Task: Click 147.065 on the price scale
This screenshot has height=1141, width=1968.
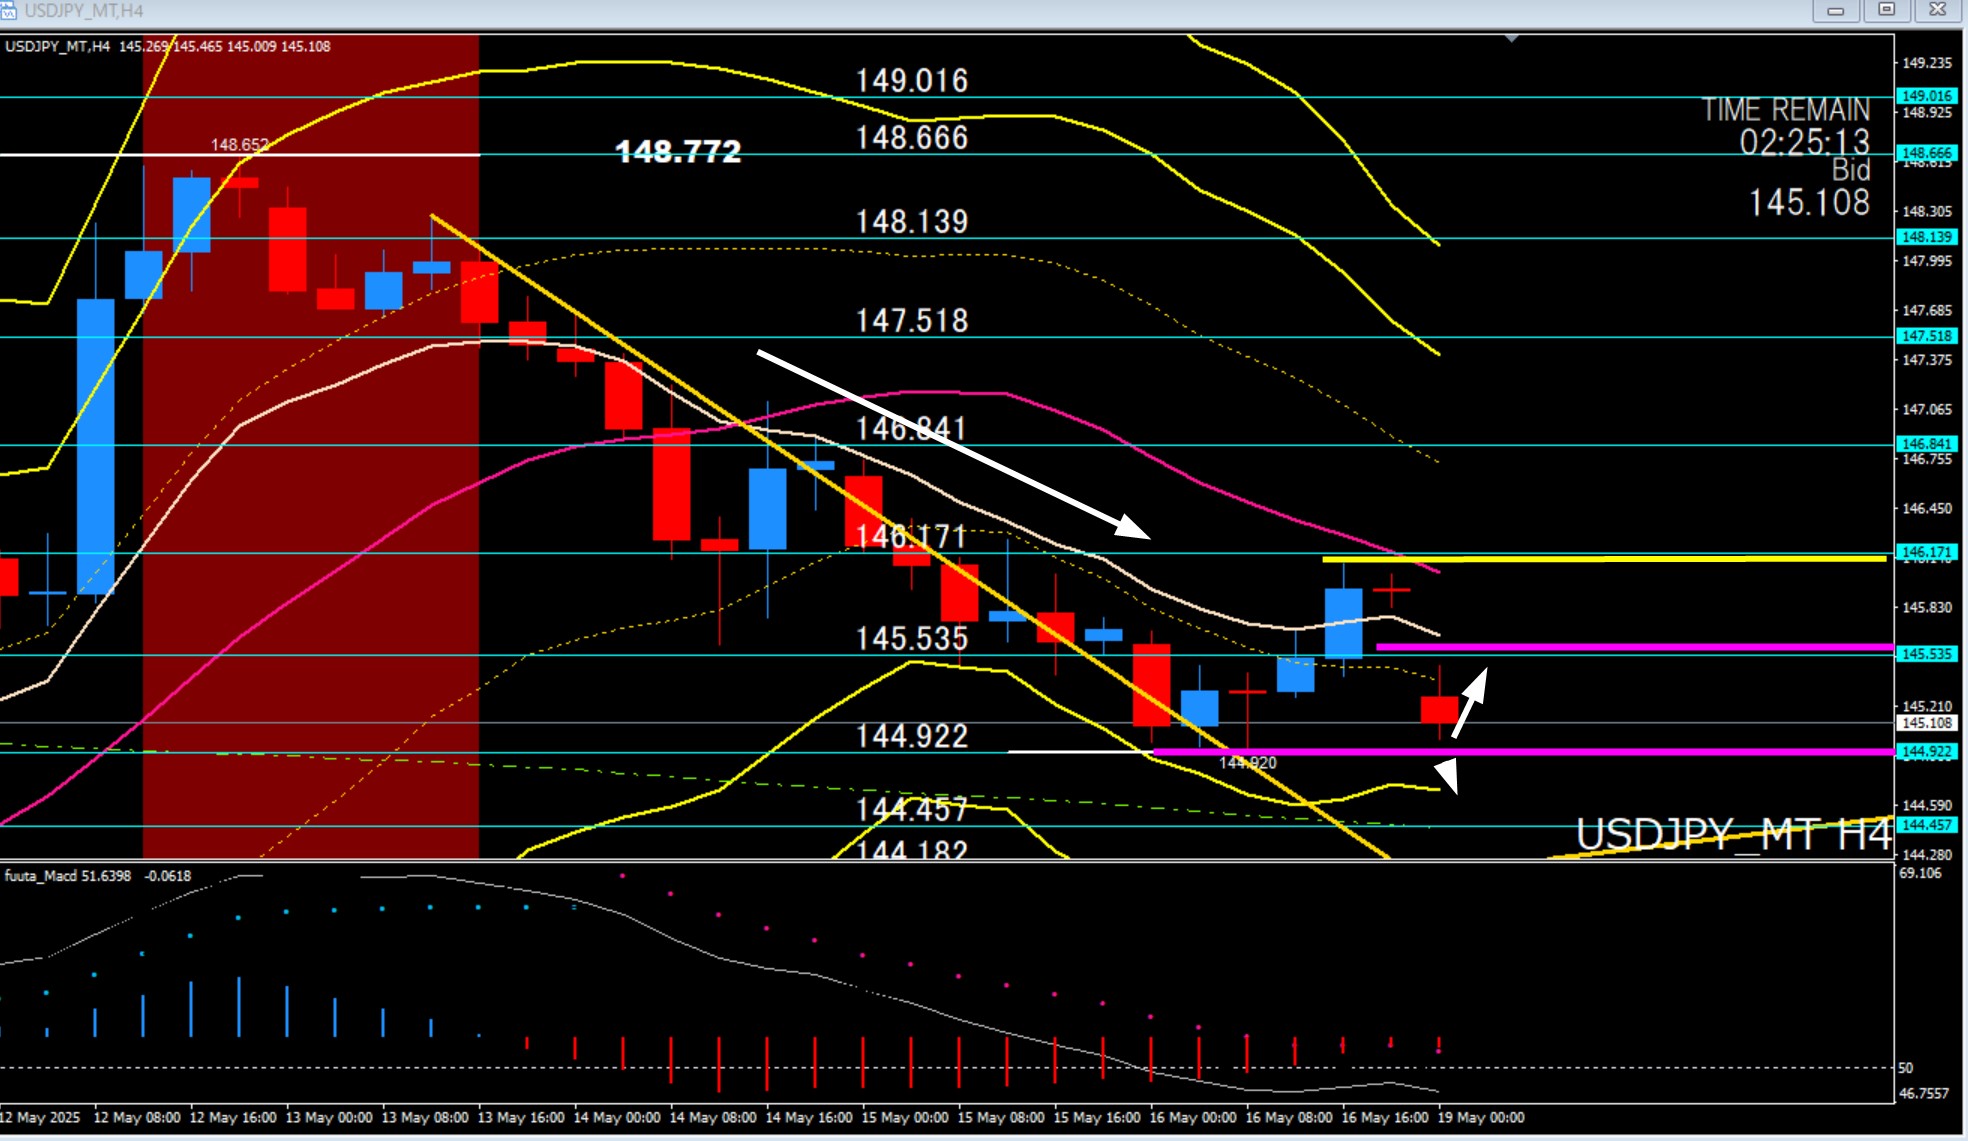Action: click(1927, 409)
